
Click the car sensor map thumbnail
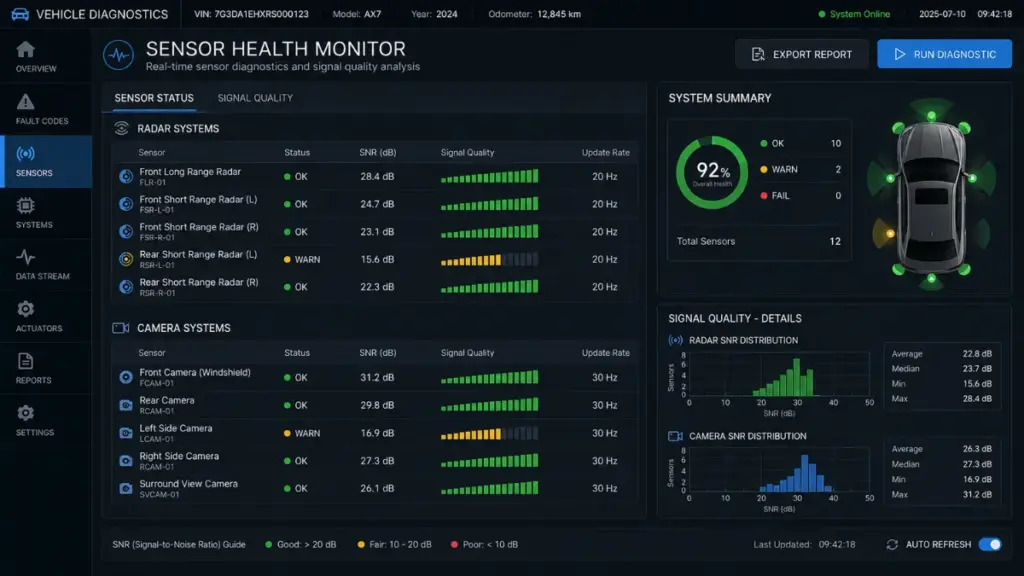[931, 195]
